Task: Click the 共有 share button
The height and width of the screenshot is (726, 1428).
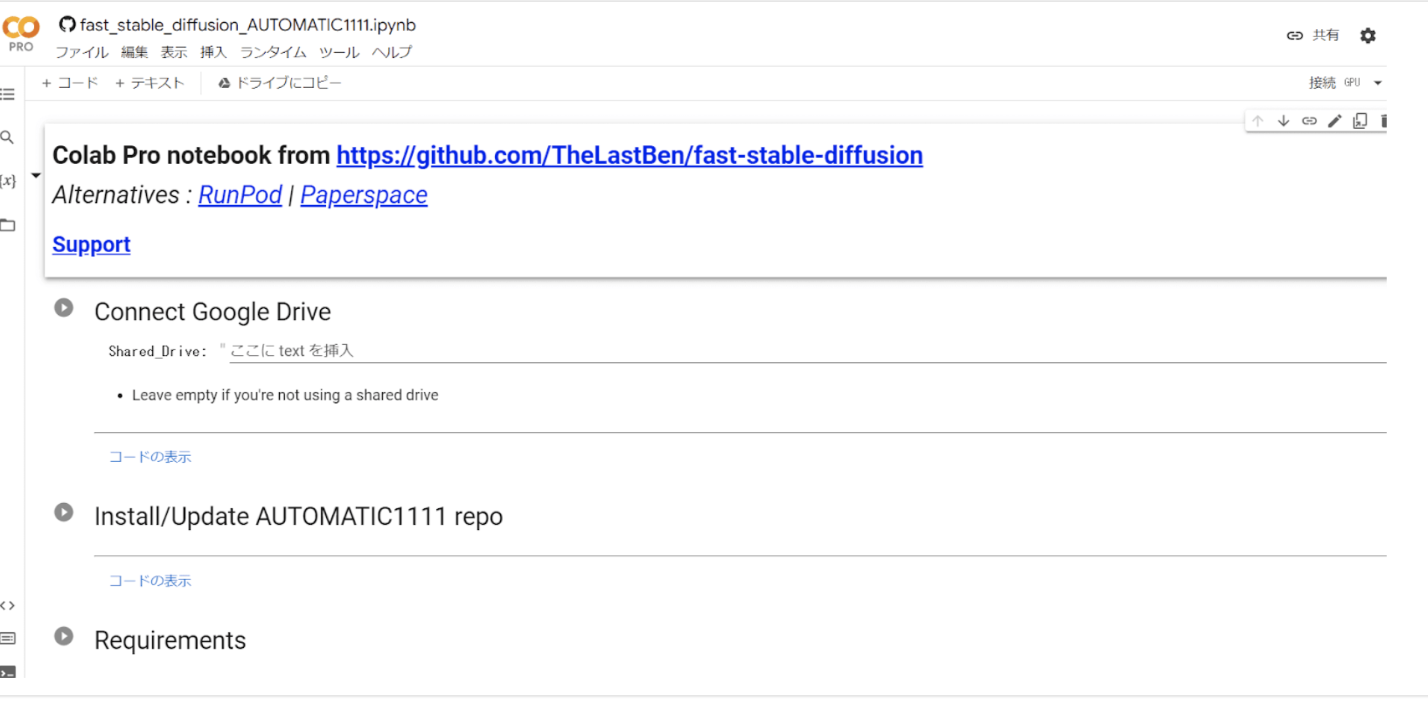Action: (1313, 35)
